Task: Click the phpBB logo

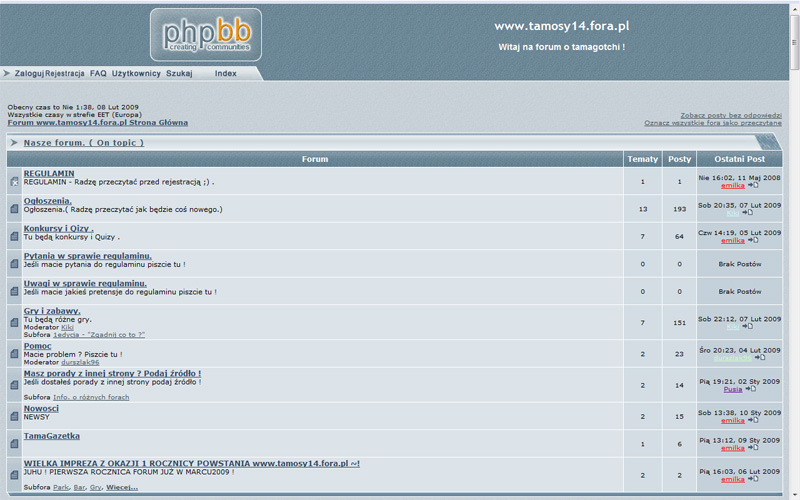Action: coord(205,35)
